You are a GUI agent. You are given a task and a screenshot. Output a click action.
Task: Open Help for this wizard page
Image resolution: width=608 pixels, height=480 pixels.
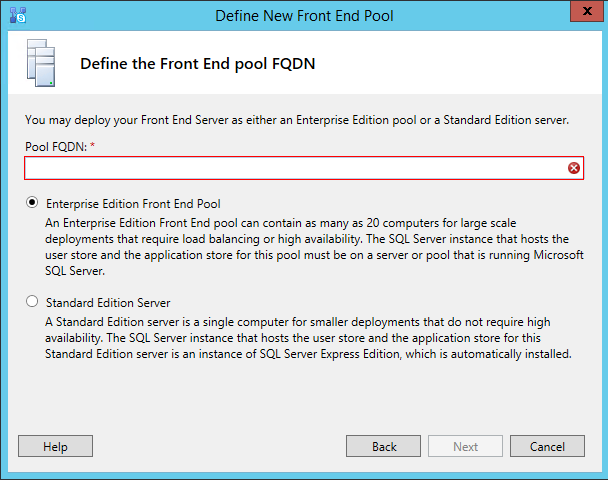coord(55,447)
